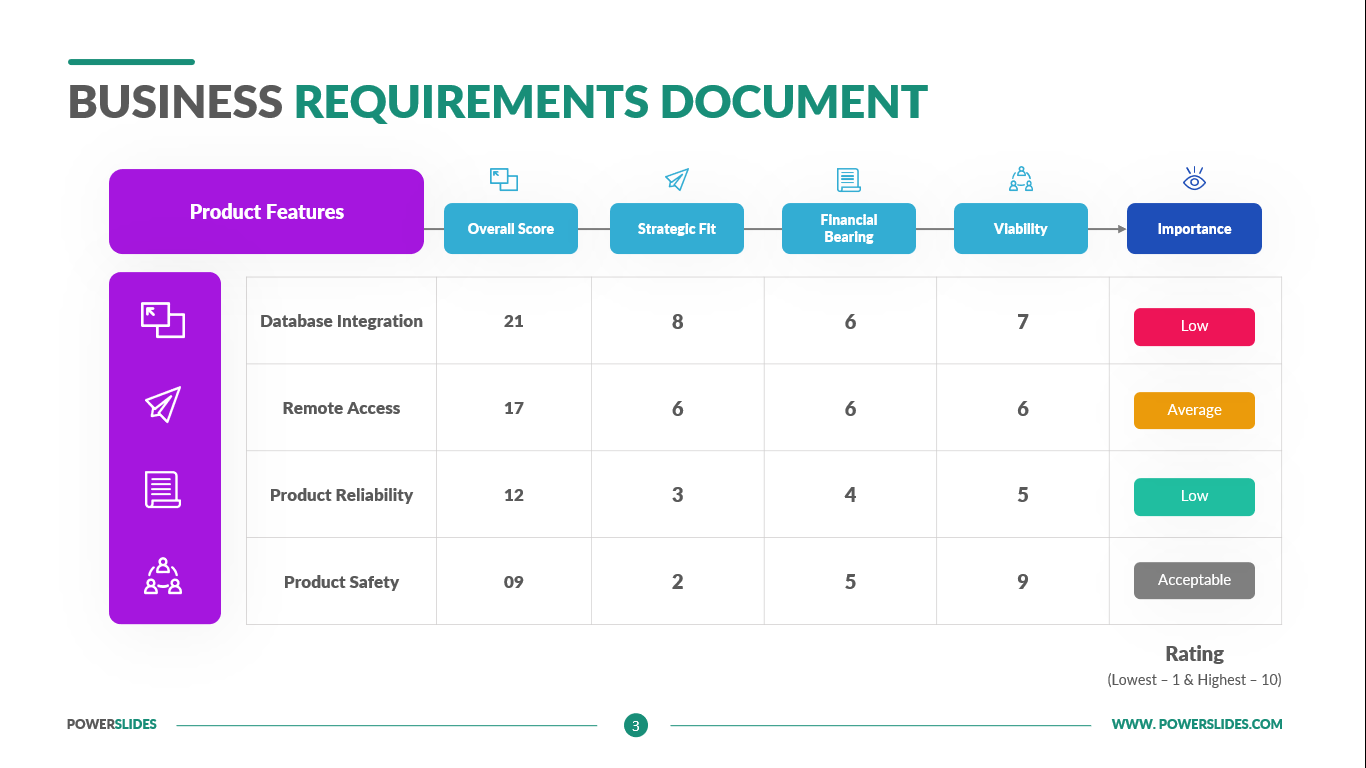Click the dark blue Importance header
The height and width of the screenshot is (768, 1366).
pyautogui.click(x=1194, y=229)
